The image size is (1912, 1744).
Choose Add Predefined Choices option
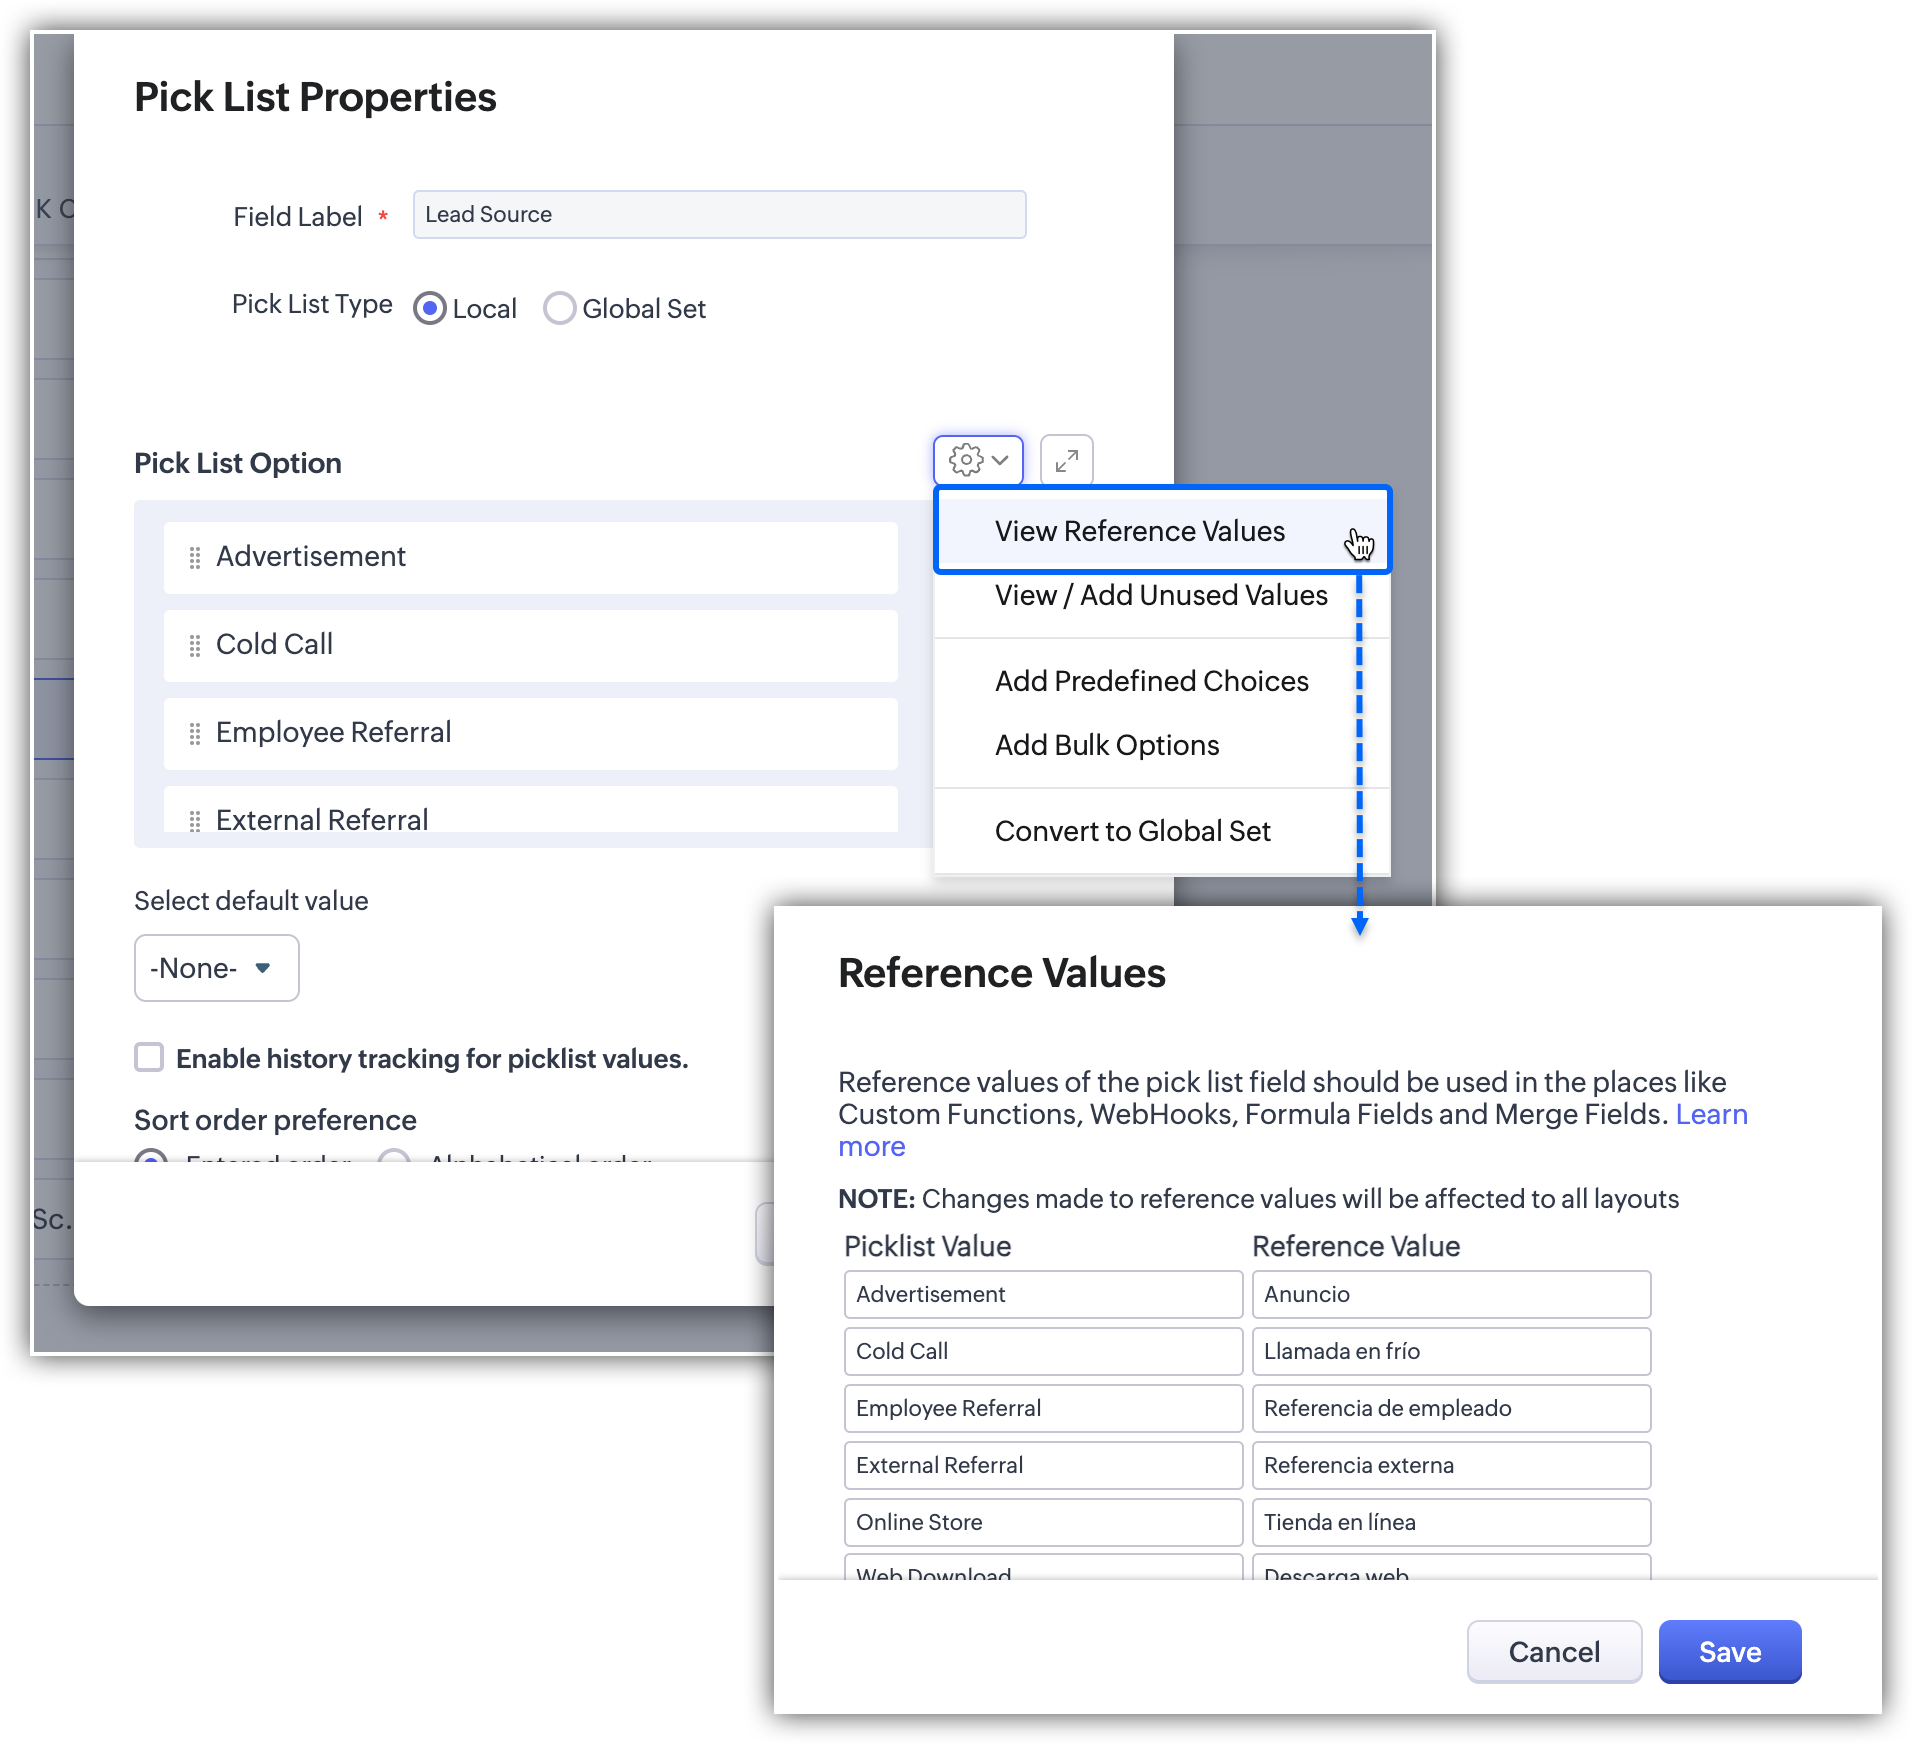click(1151, 681)
